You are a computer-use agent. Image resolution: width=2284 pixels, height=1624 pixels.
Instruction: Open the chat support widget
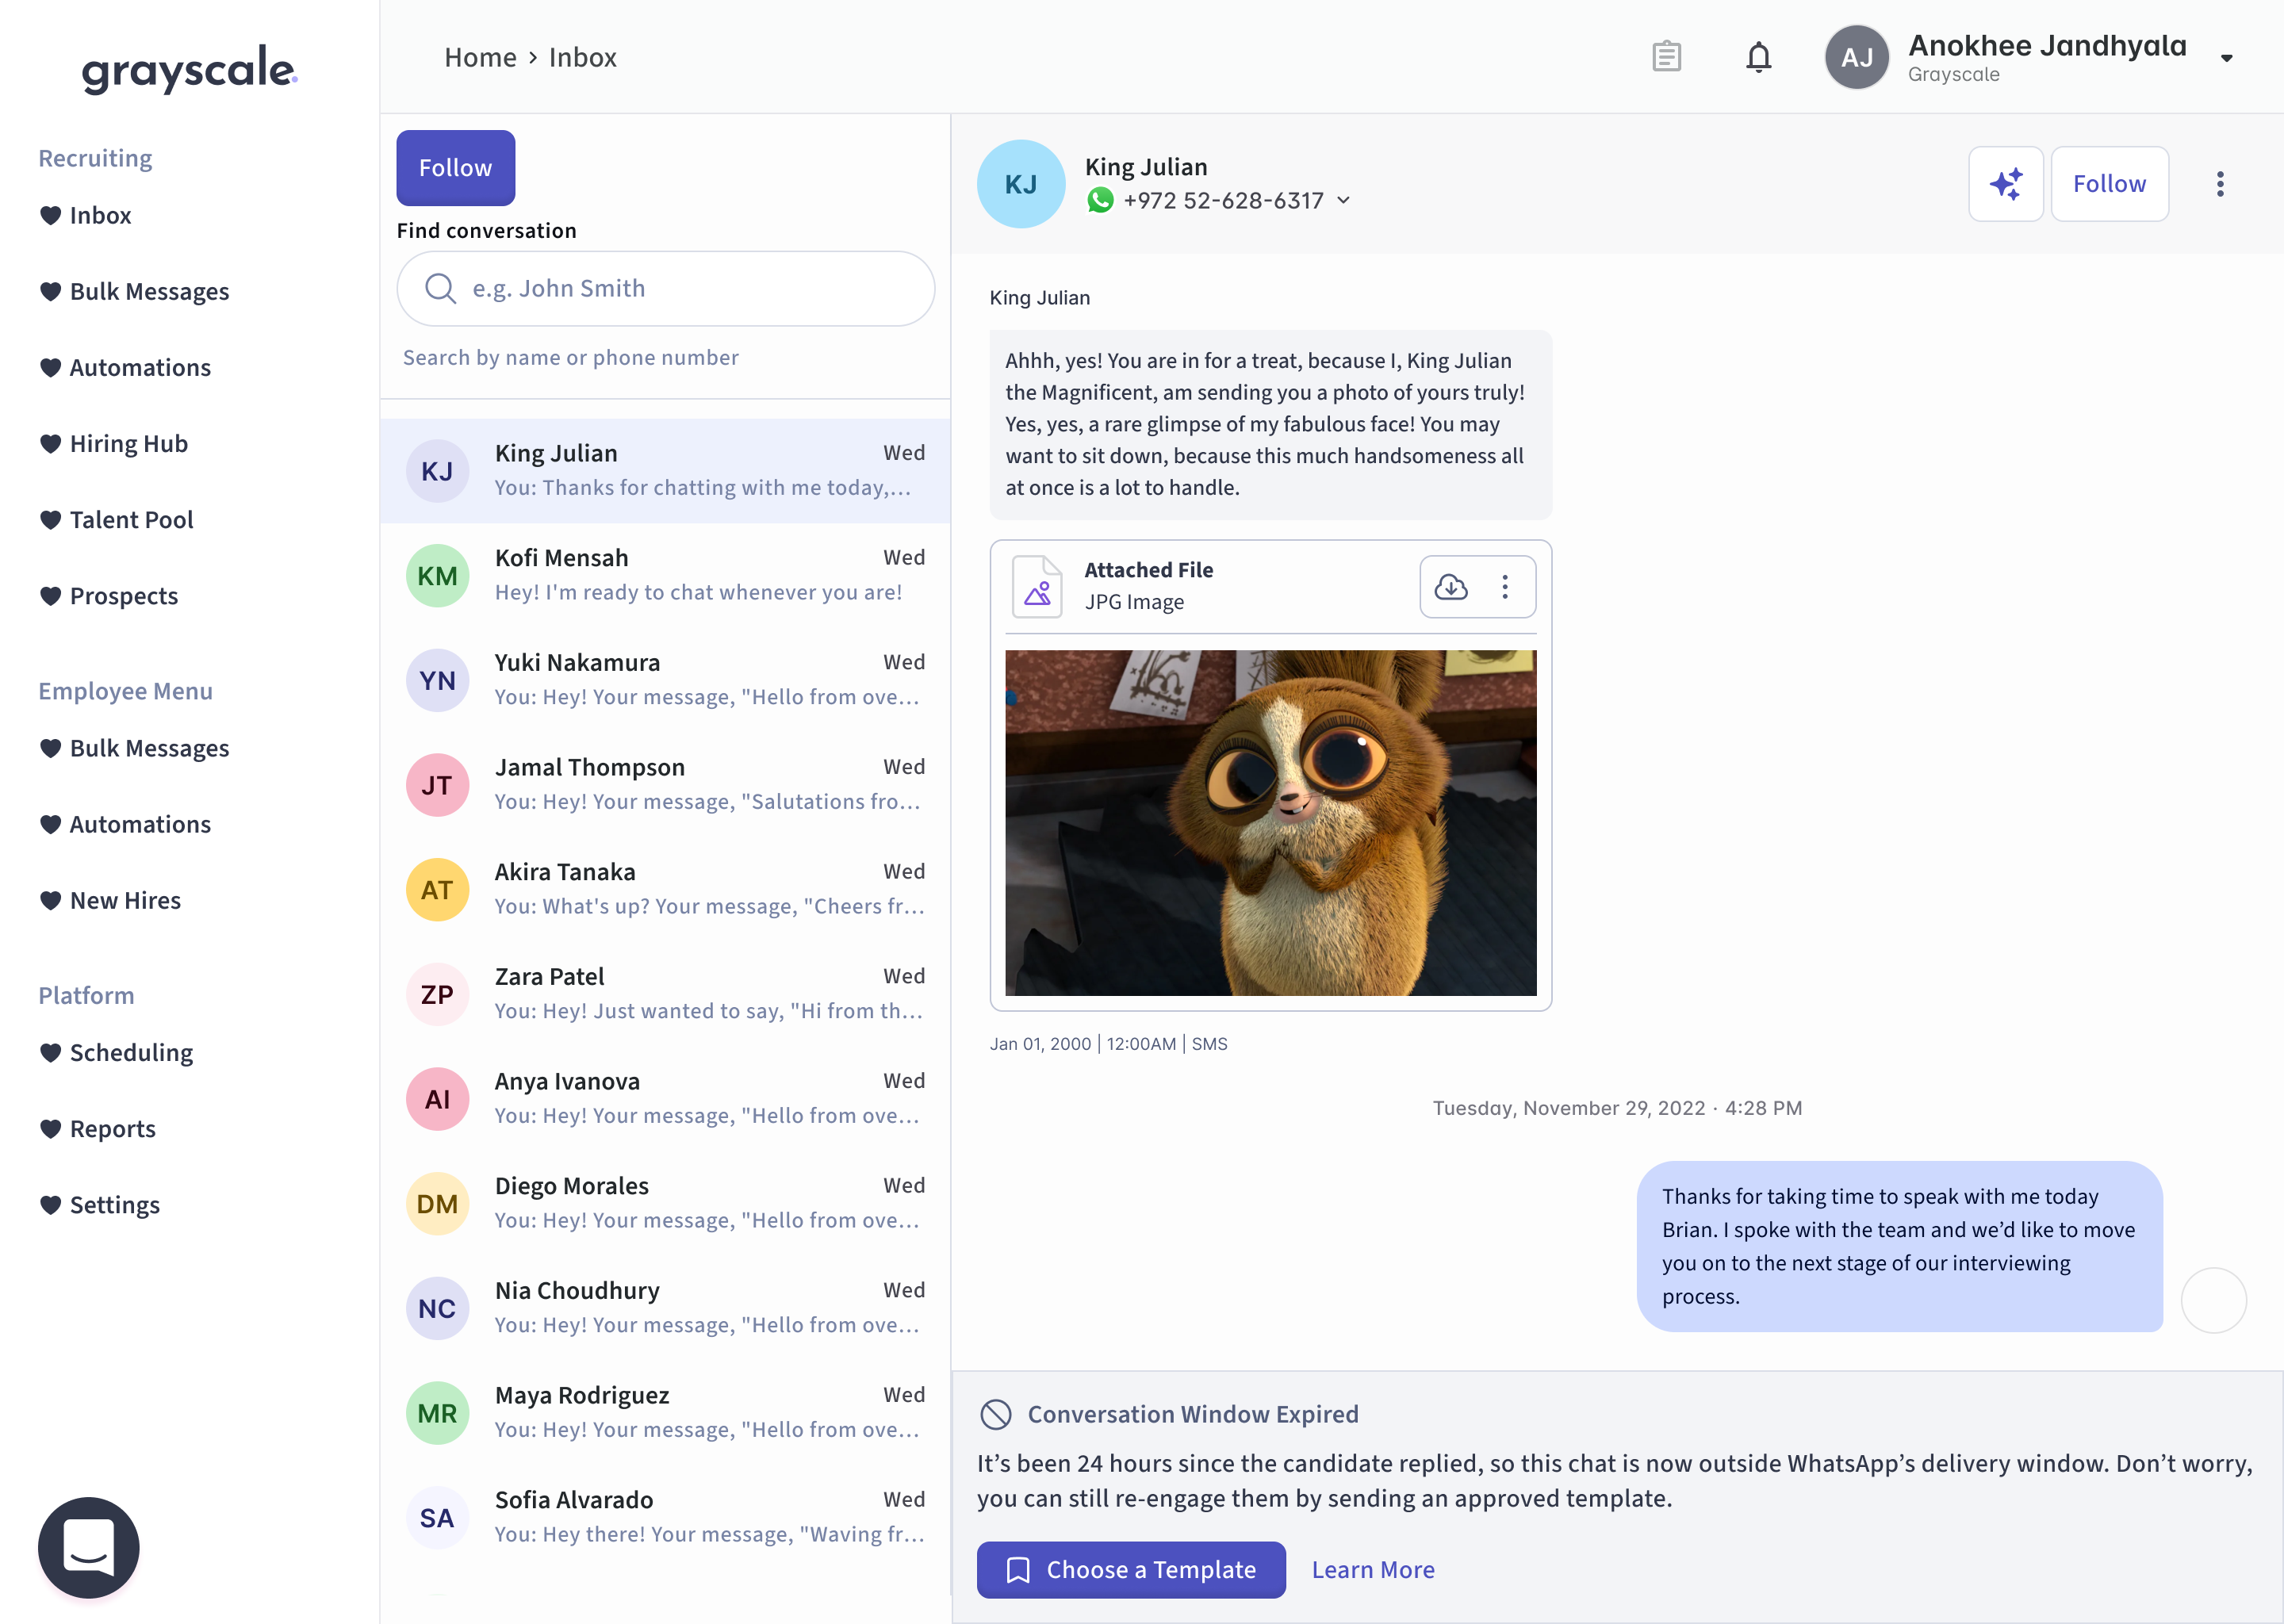(89, 1547)
